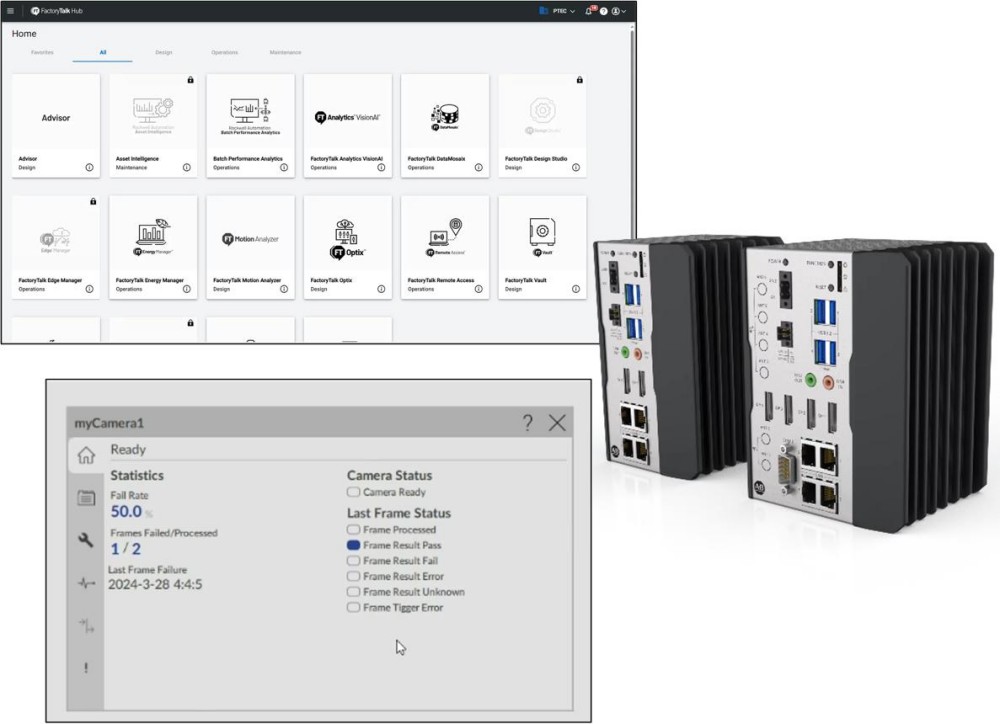Open the user account menu
The height and width of the screenshot is (724, 1000).
click(619, 11)
